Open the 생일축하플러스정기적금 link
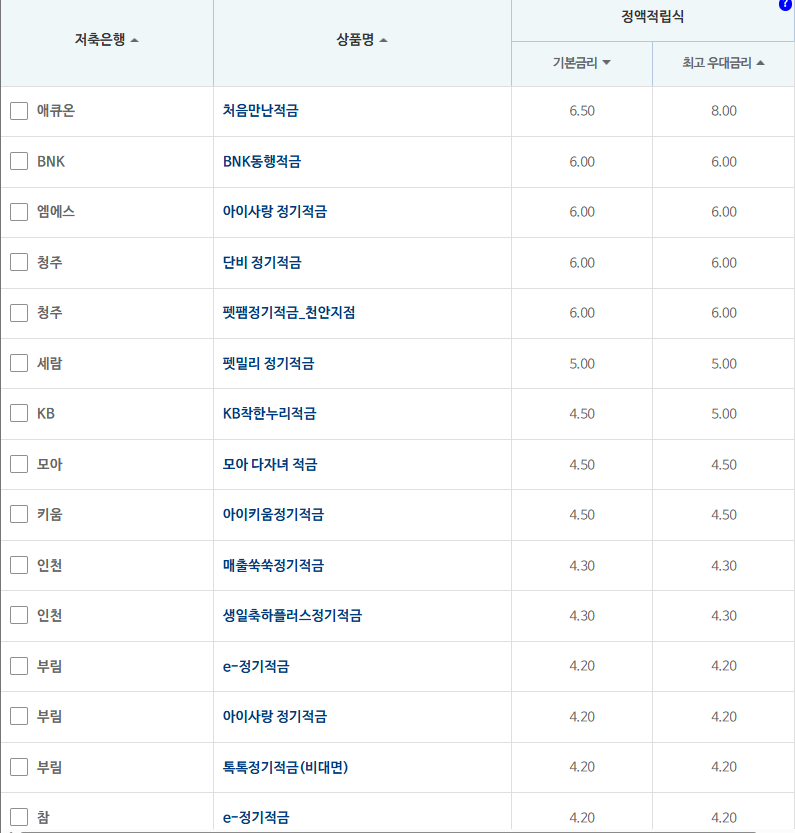Screen dimensions: 795x833 tap(292, 615)
